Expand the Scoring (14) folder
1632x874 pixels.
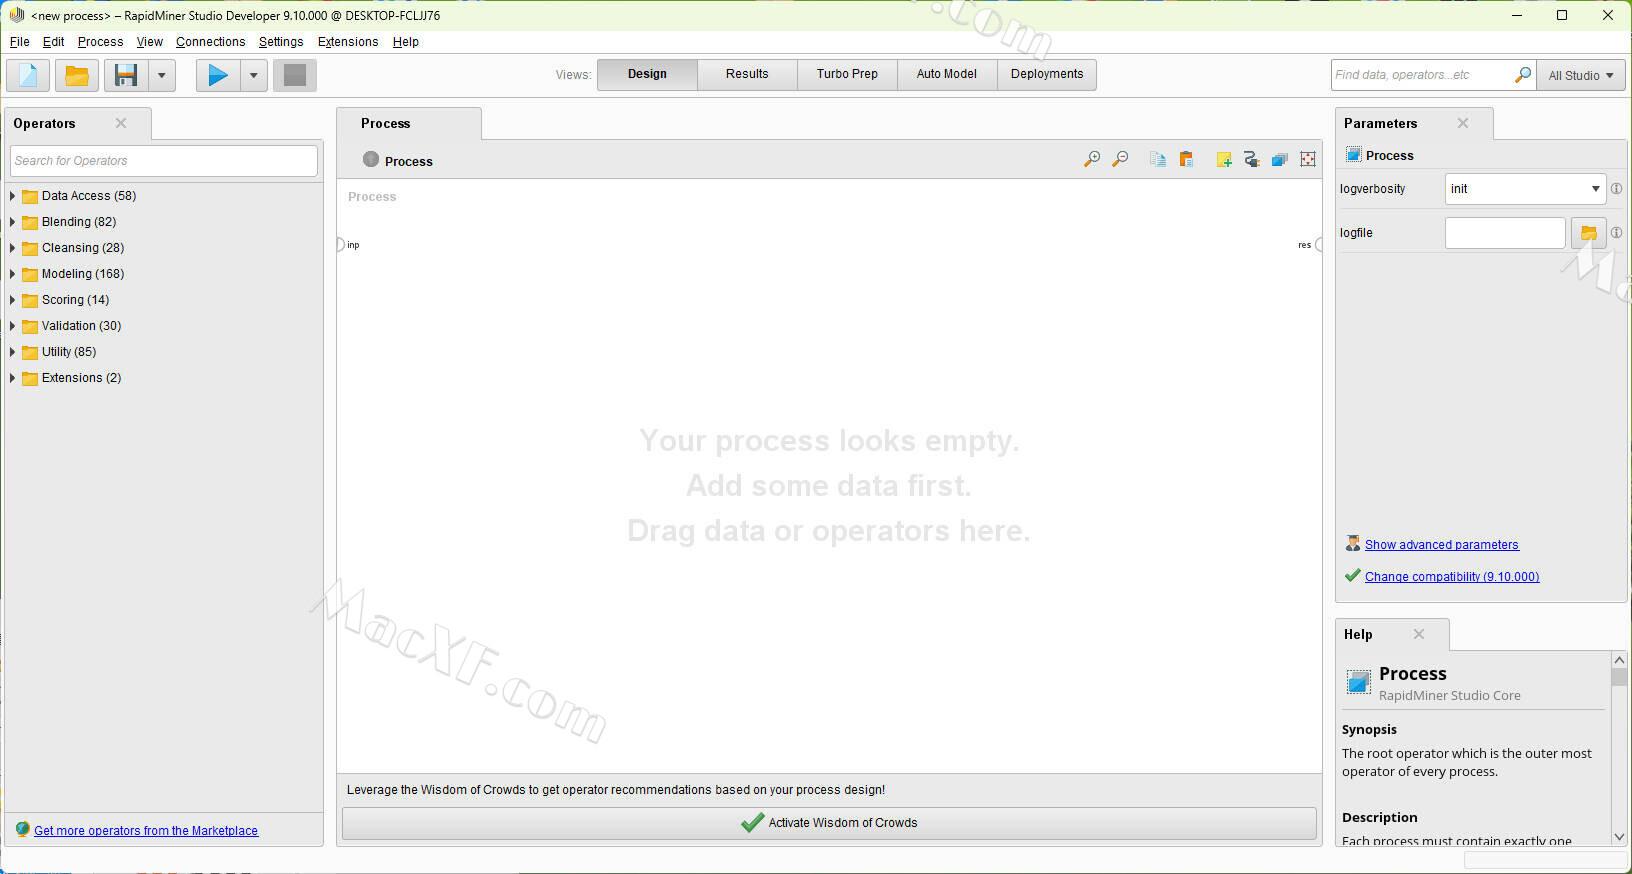click(12, 300)
